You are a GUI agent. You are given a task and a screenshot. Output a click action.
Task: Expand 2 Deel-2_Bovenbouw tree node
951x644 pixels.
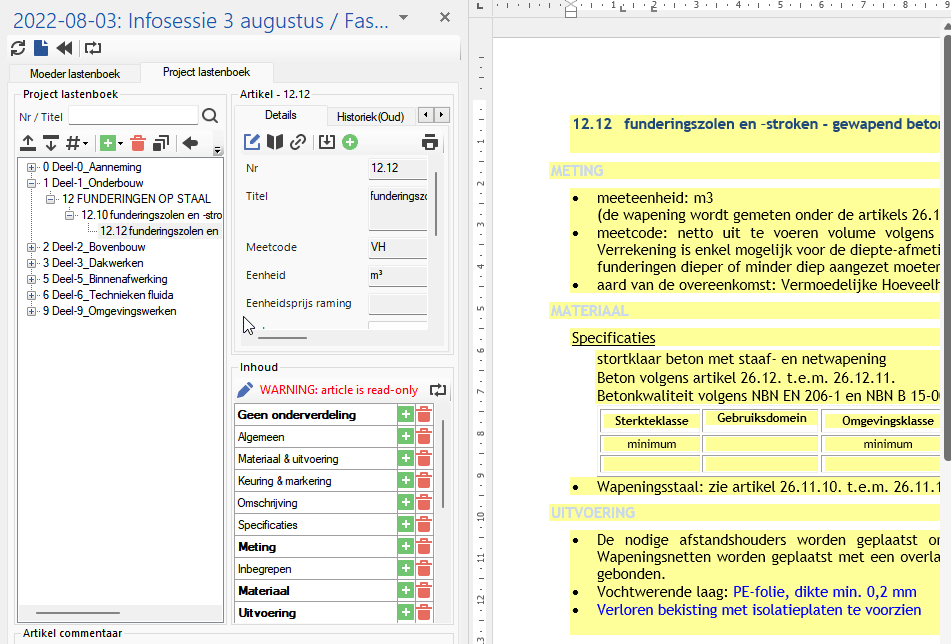tap(31, 247)
